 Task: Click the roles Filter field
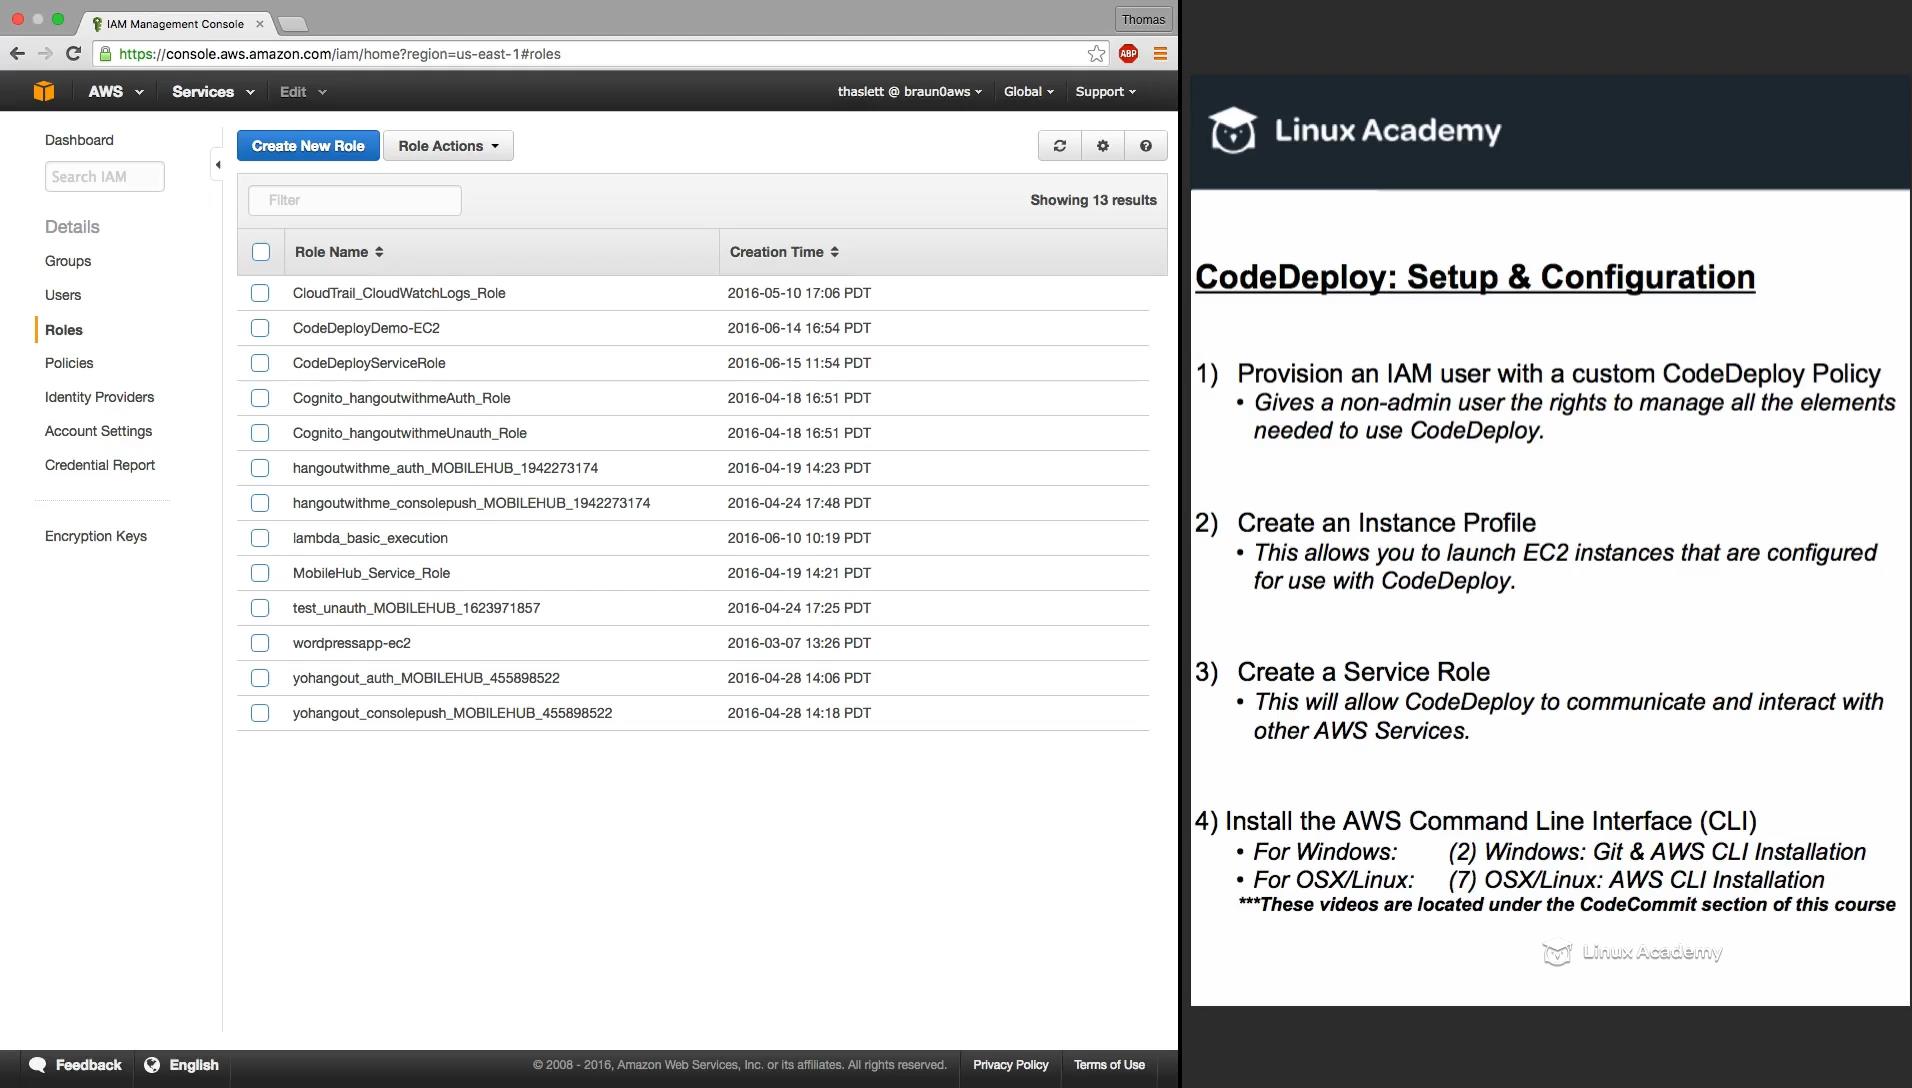(355, 200)
